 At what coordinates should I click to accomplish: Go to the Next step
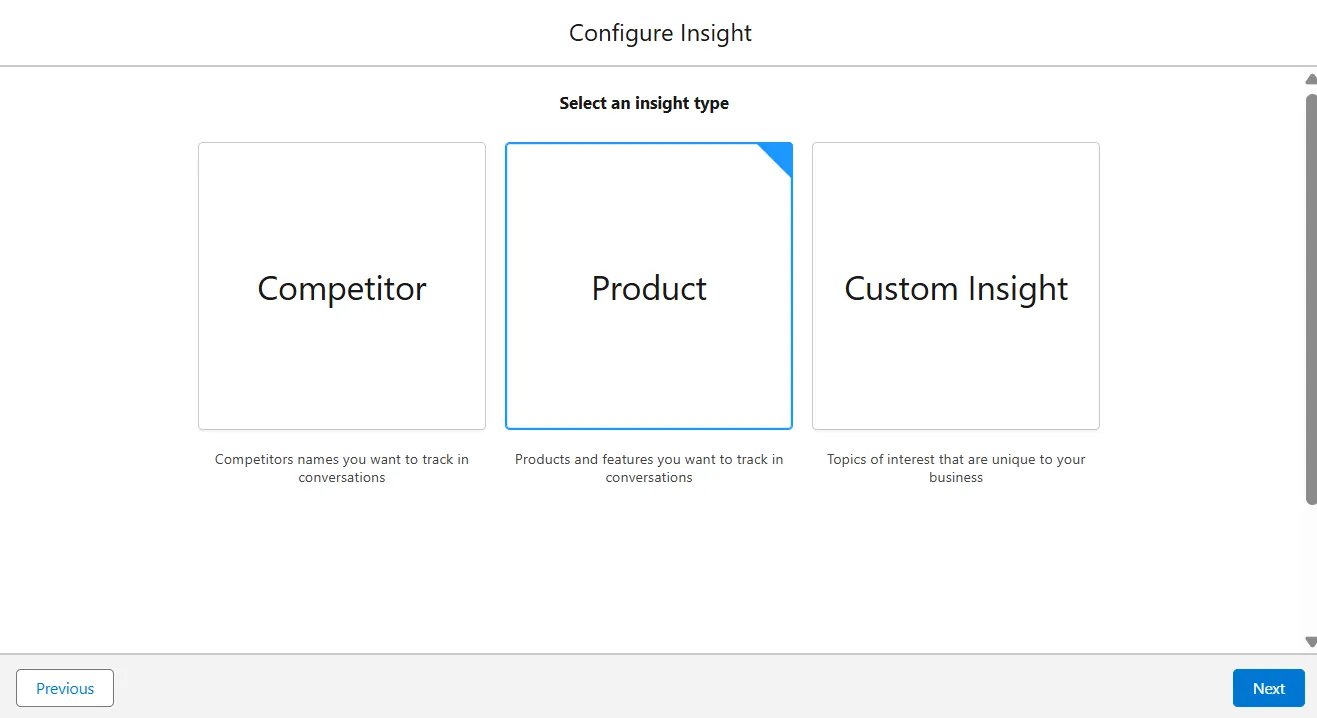click(1268, 688)
